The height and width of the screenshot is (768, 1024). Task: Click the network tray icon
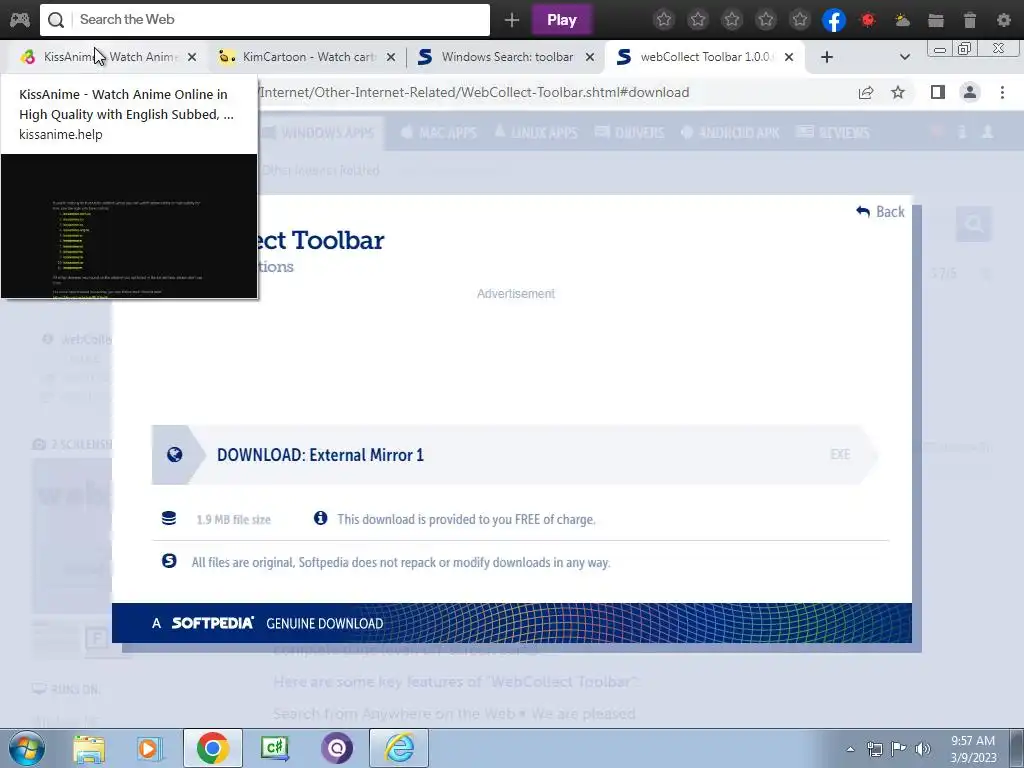pos(874,749)
